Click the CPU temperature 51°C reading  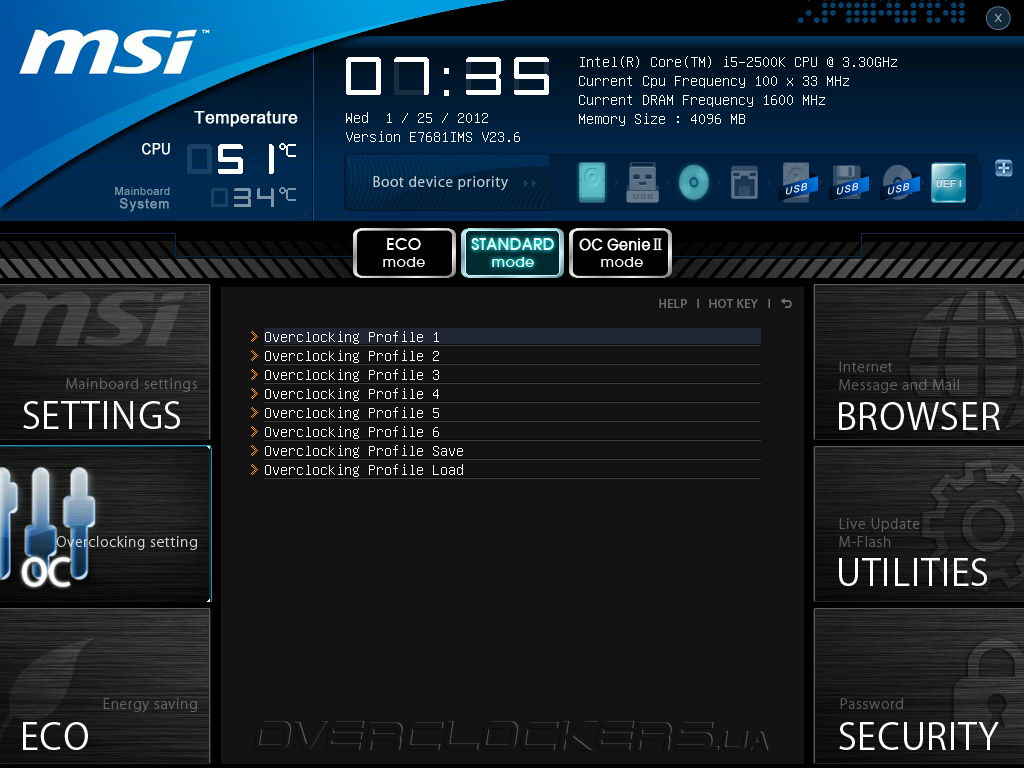[242, 159]
